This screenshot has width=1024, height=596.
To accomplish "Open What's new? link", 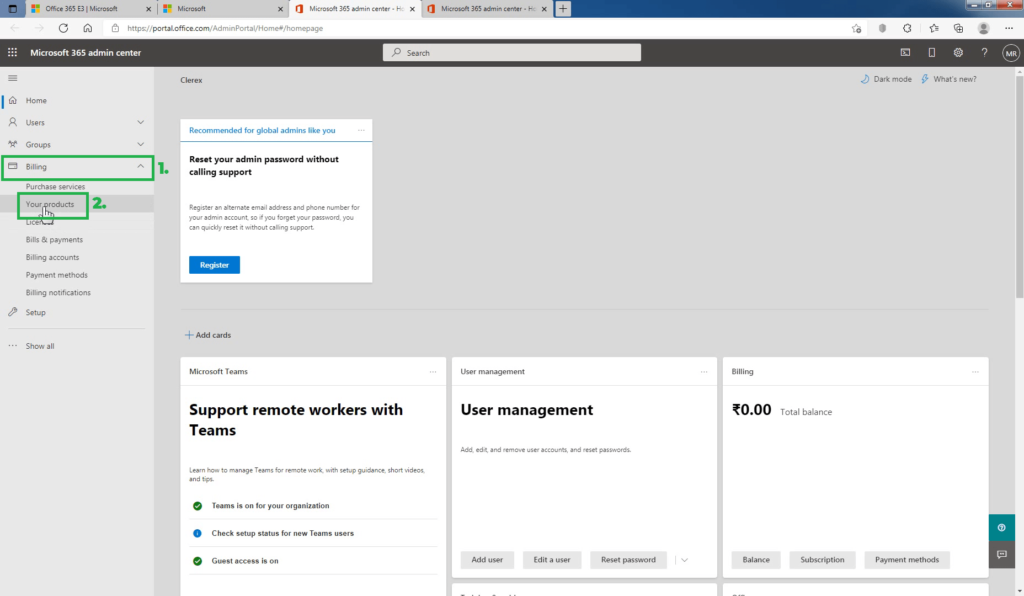I will pyautogui.click(x=949, y=79).
